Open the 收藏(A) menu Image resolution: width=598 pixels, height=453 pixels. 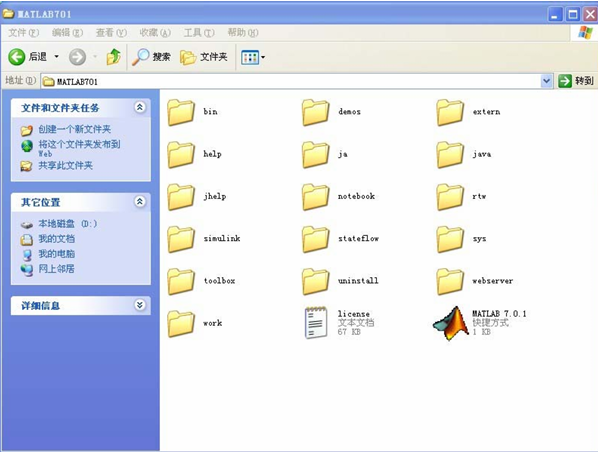[155, 33]
